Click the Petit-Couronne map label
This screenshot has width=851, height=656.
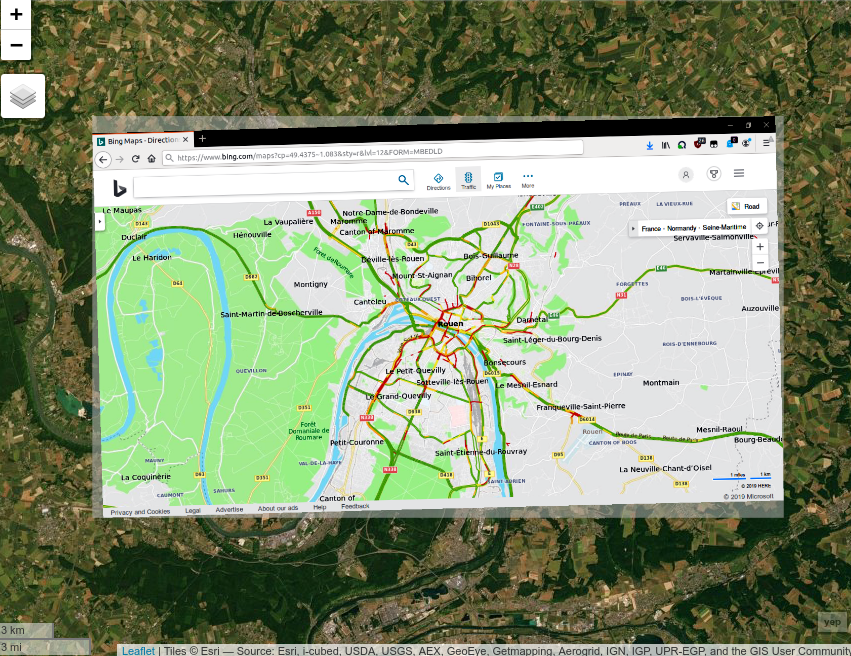357,442
